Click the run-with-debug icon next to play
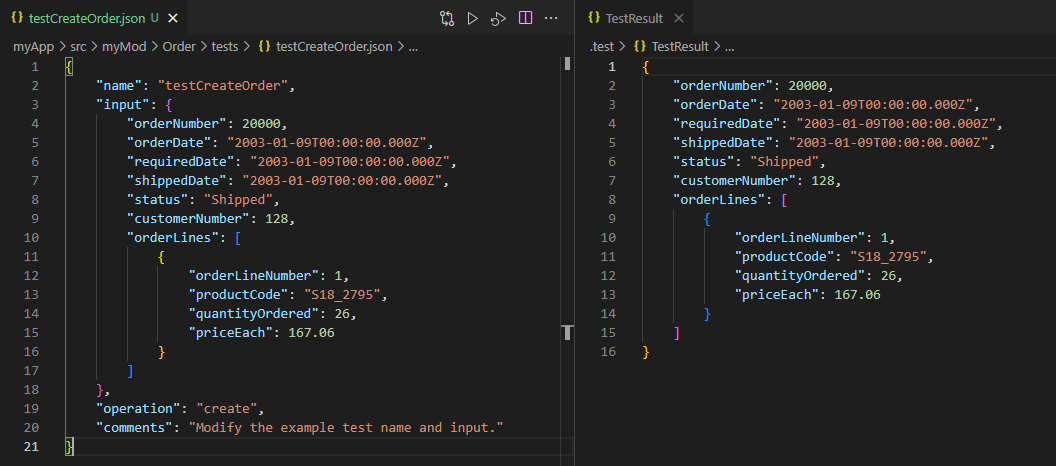Screen dimensions: 1056x466 point(498,19)
